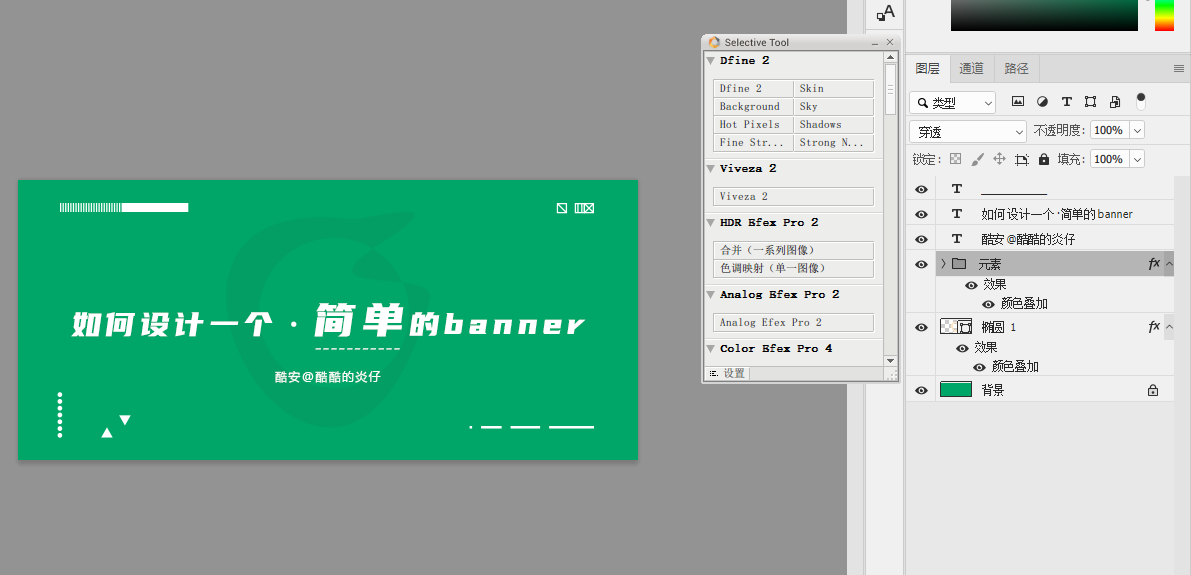Click the green hue spectrum strip

click(1164, 15)
